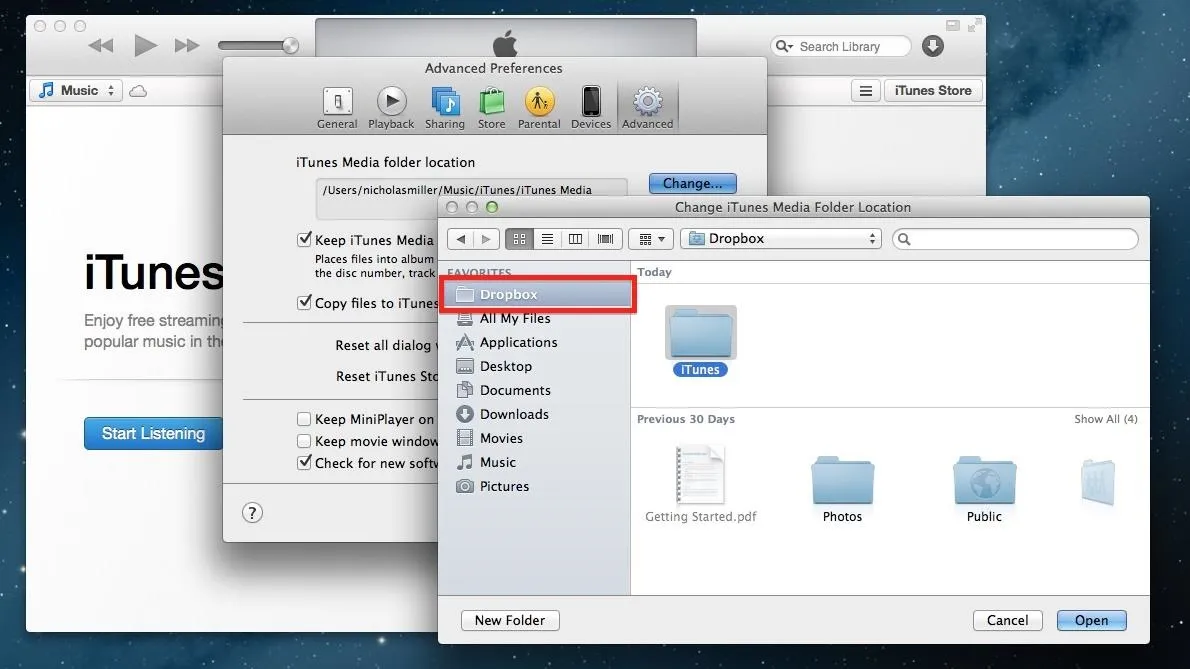Viewport: 1190px width, 669px height.
Task: Click the iCloud icon beside Music
Action: coord(138,91)
